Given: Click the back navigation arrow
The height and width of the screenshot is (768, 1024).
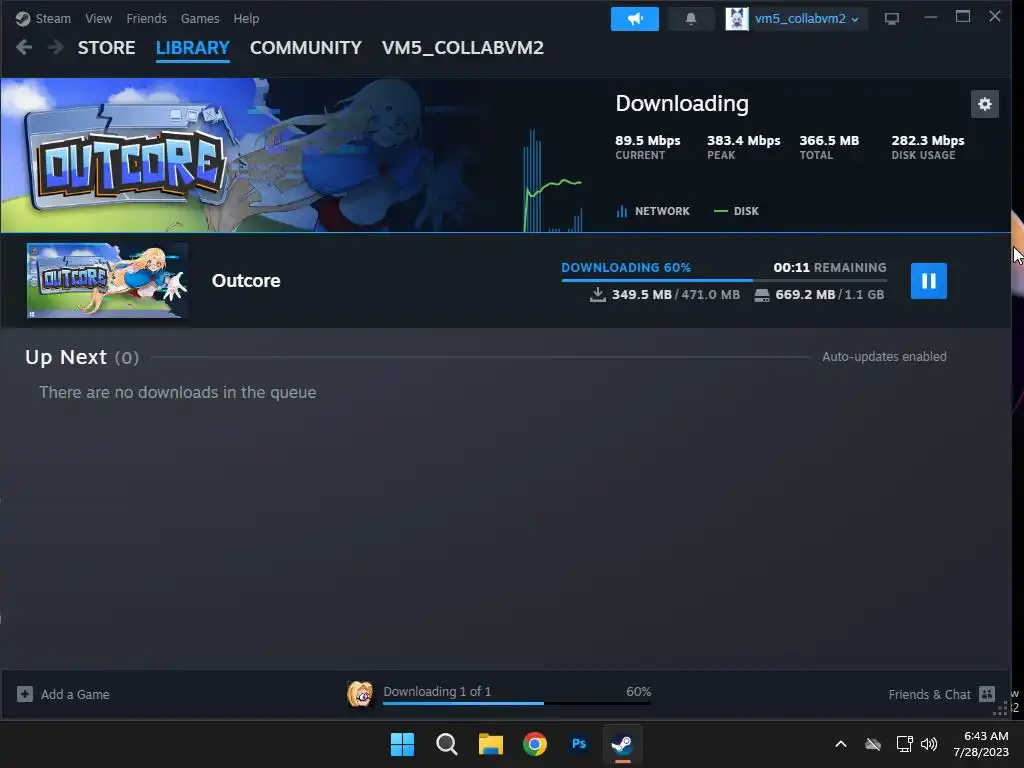Looking at the screenshot, I should click(x=24, y=47).
